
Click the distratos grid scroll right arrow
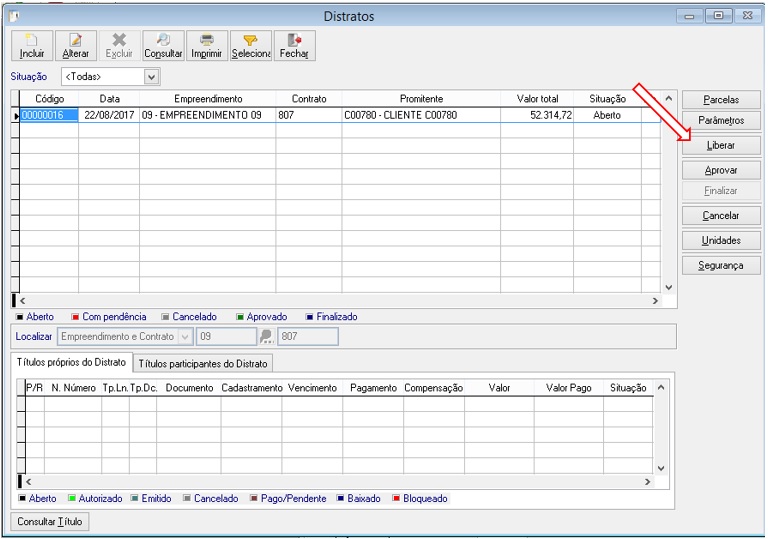pos(655,301)
